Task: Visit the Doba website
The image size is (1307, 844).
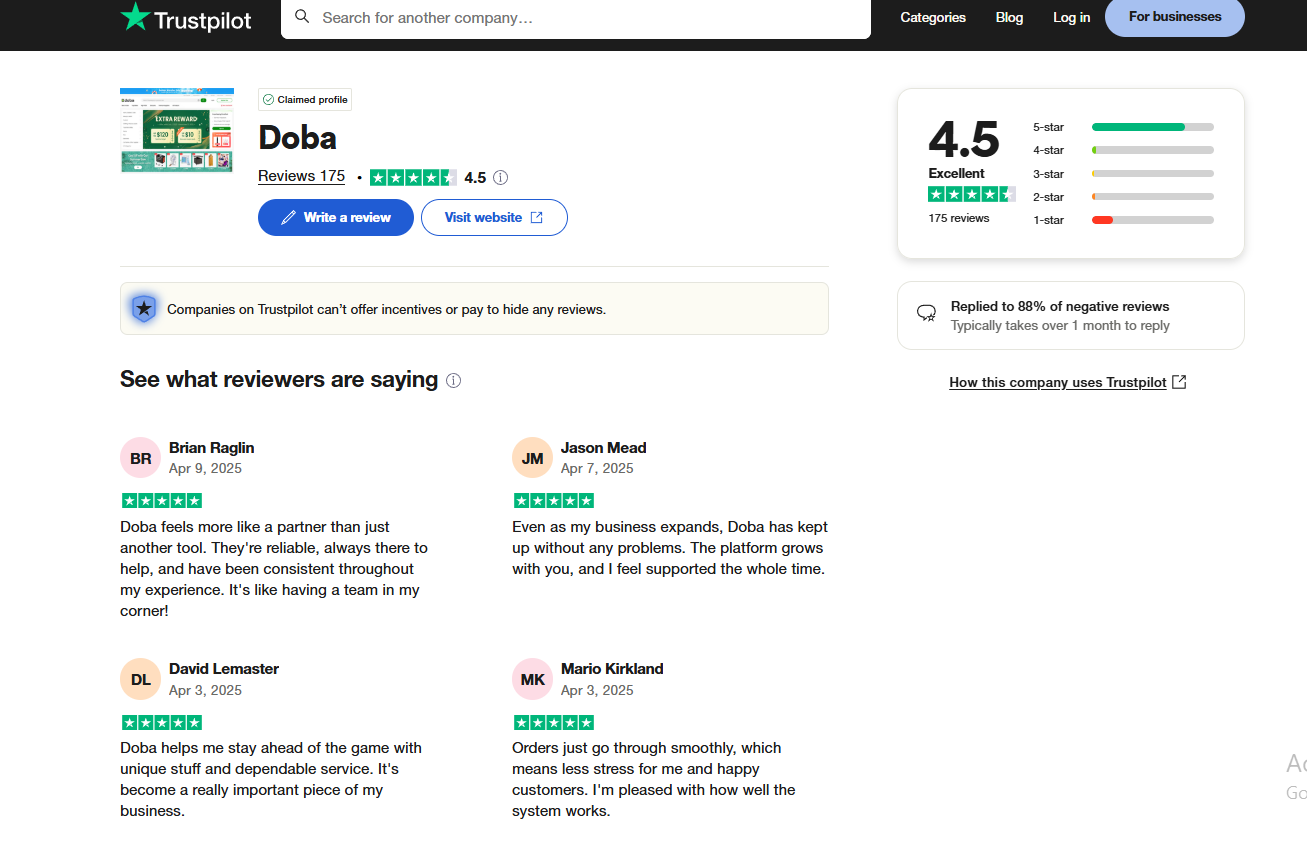Action: pyautogui.click(x=494, y=217)
